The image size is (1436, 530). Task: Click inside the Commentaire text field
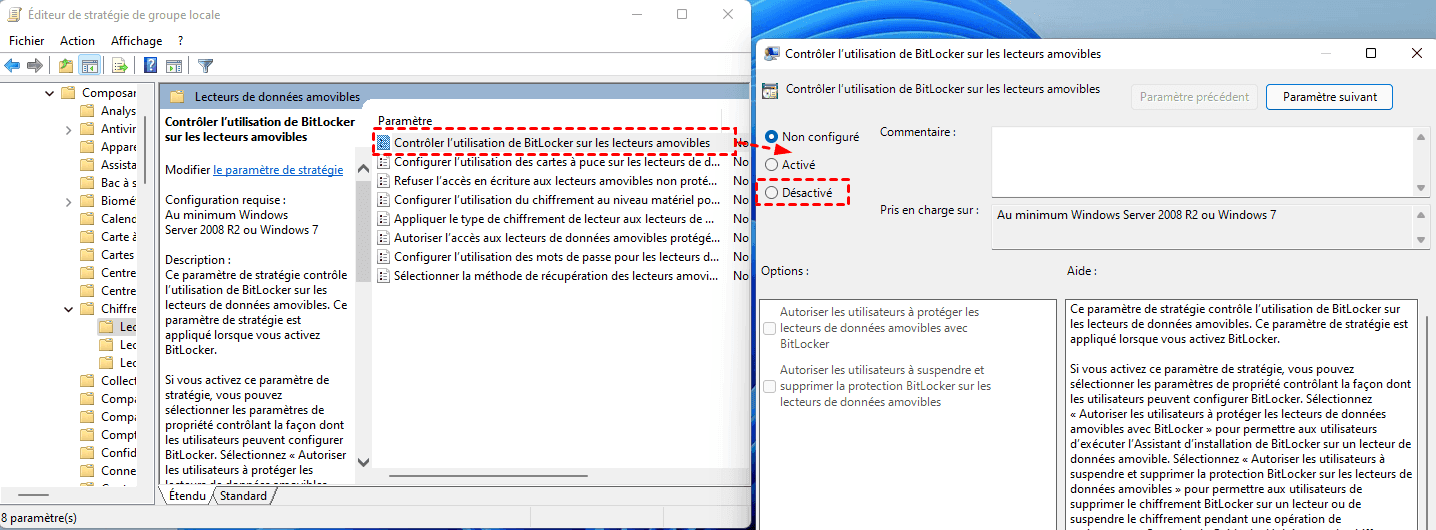(x=1201, y=162)
